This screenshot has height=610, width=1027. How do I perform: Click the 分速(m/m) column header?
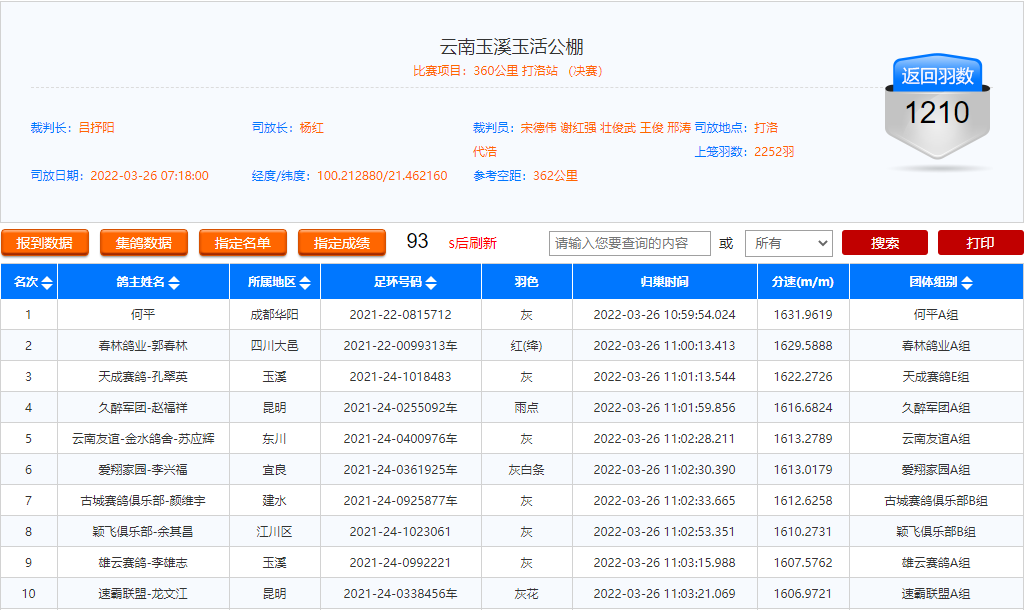pyautogui.click(x=802, y=283)
